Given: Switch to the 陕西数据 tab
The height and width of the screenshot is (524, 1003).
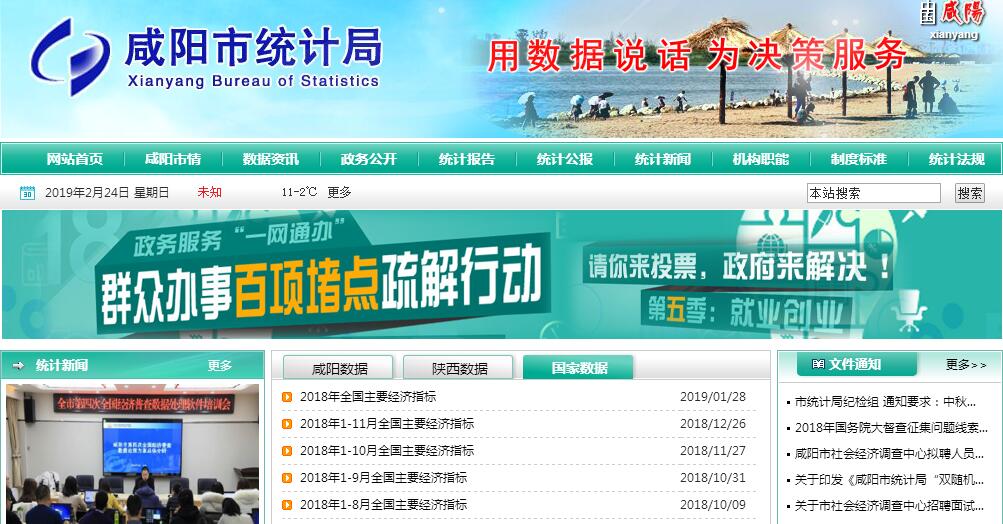Looking at the screenshot, I should tap(459, 368).
